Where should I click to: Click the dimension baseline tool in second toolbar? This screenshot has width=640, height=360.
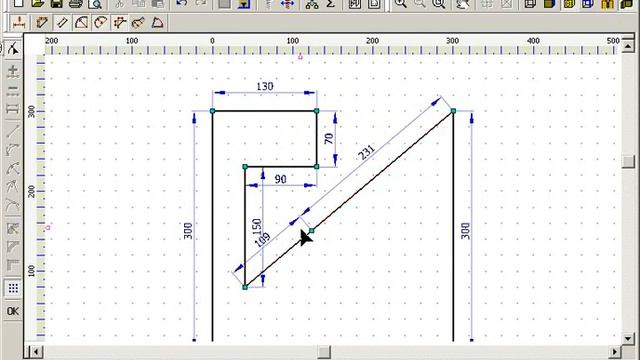coord(19,23)
